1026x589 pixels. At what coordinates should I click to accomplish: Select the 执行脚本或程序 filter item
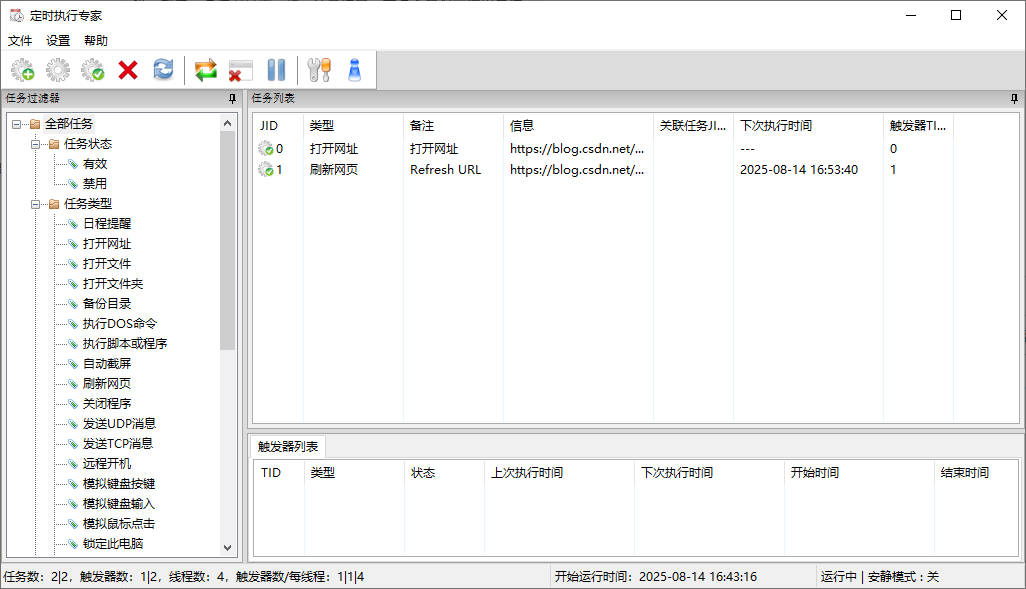coord(125,344)
